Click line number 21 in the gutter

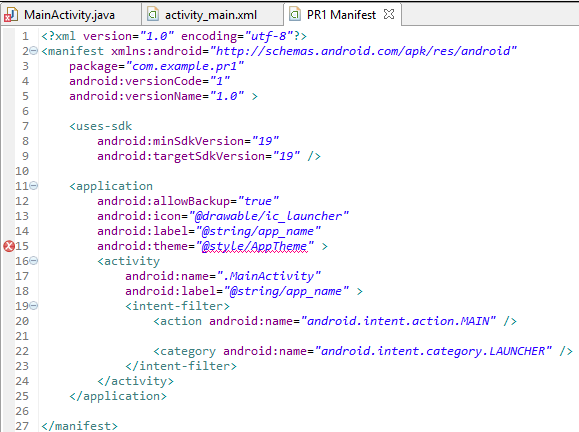point(22,336)
